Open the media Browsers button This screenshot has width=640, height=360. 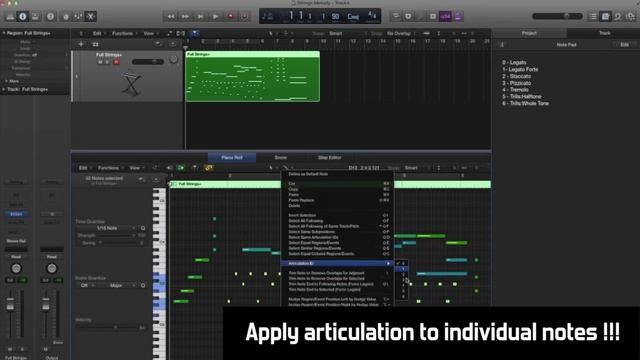coord(631,16)
